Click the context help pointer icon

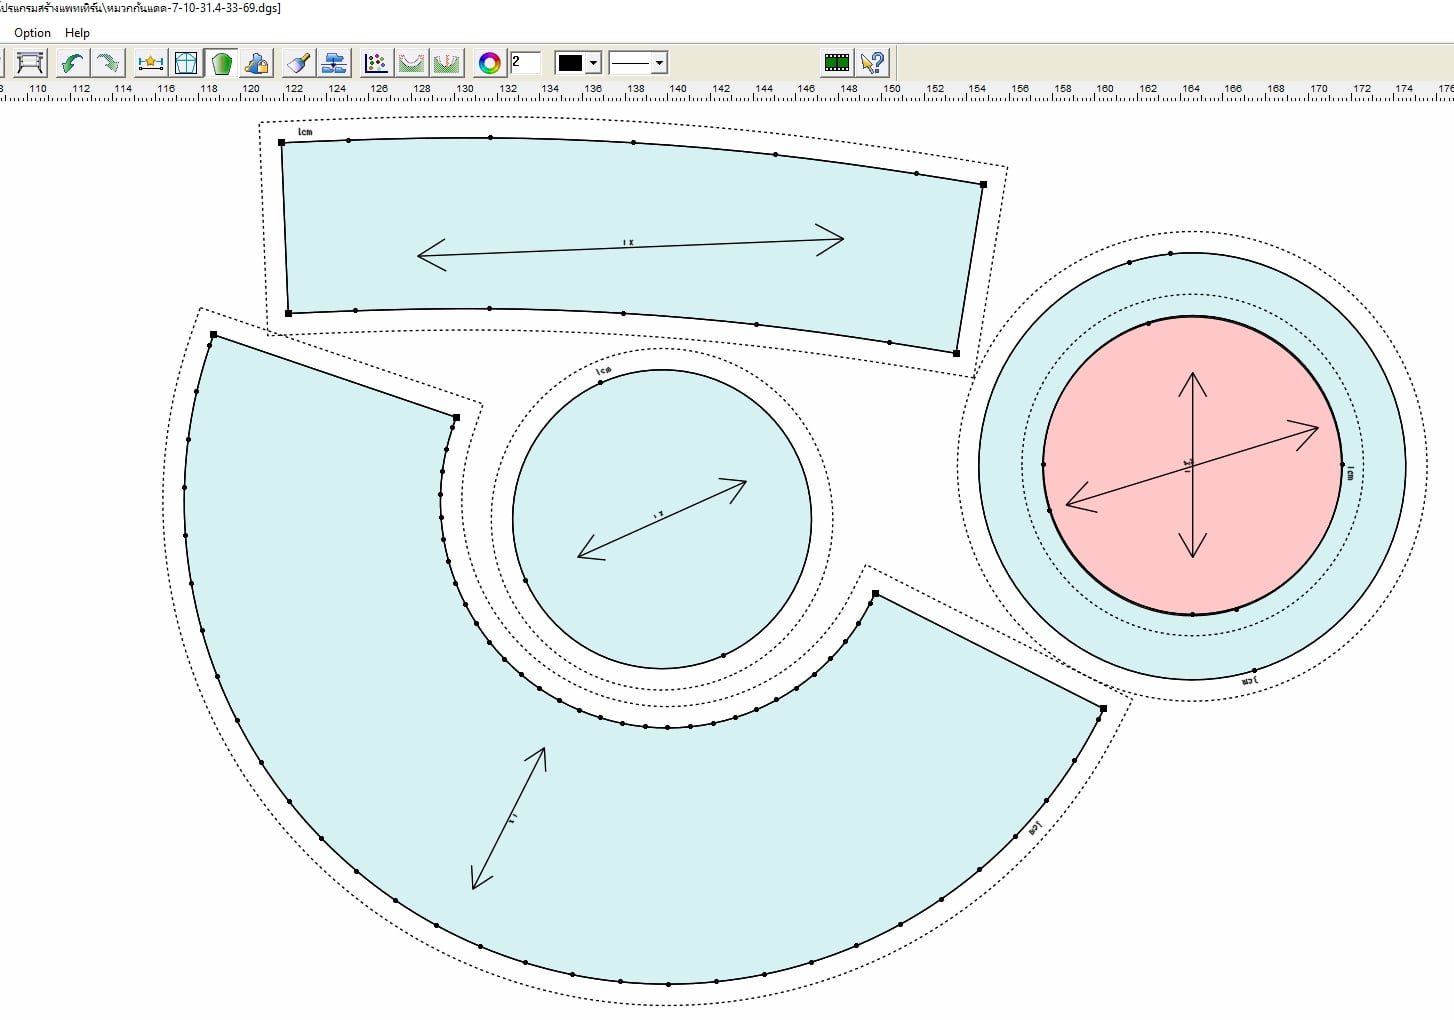click(873, 63)
